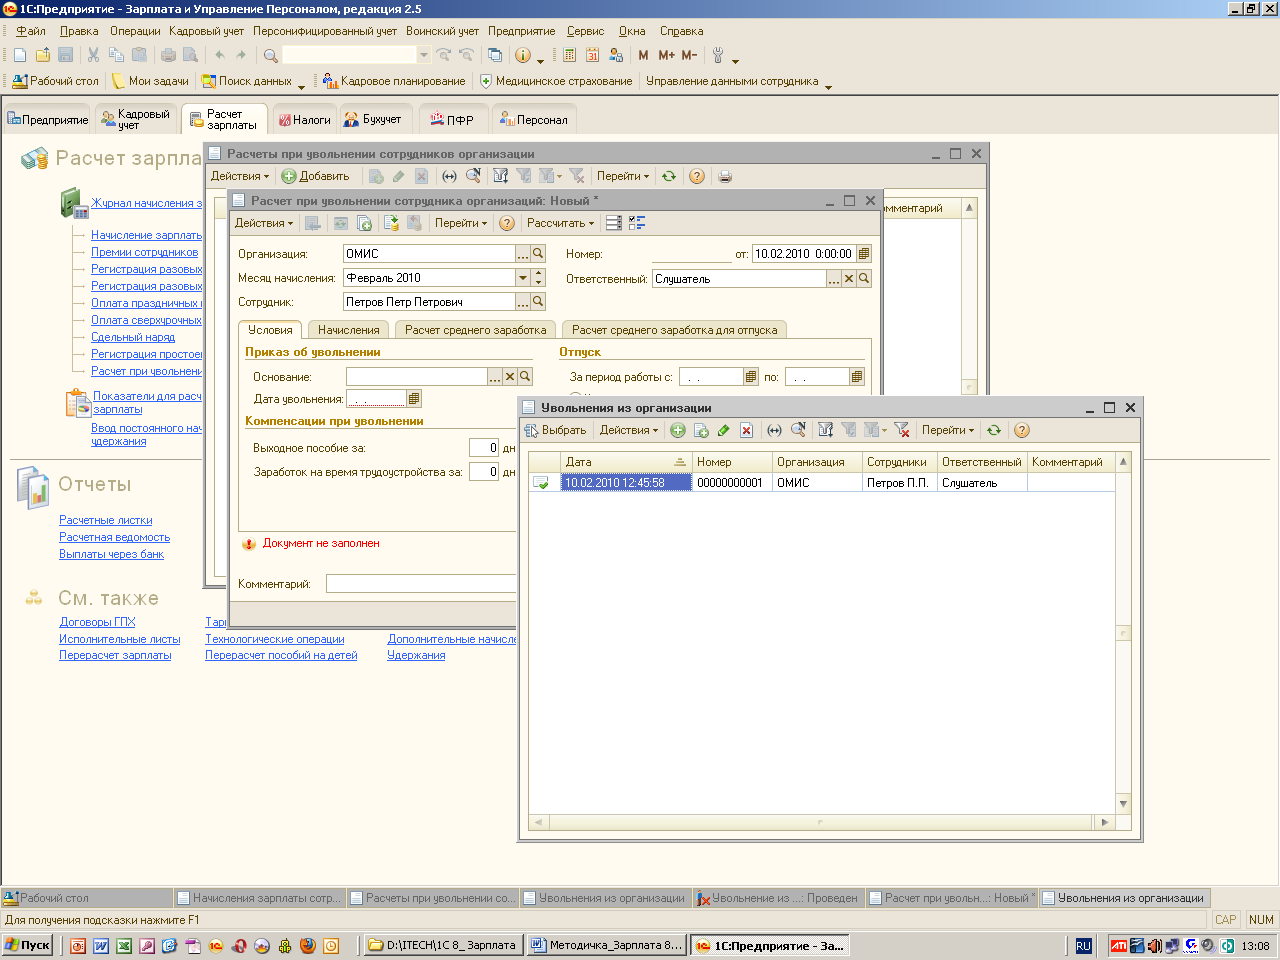Click the date interval icon in Увольнения из организации

pyautogui.click(x=774, y=430)
